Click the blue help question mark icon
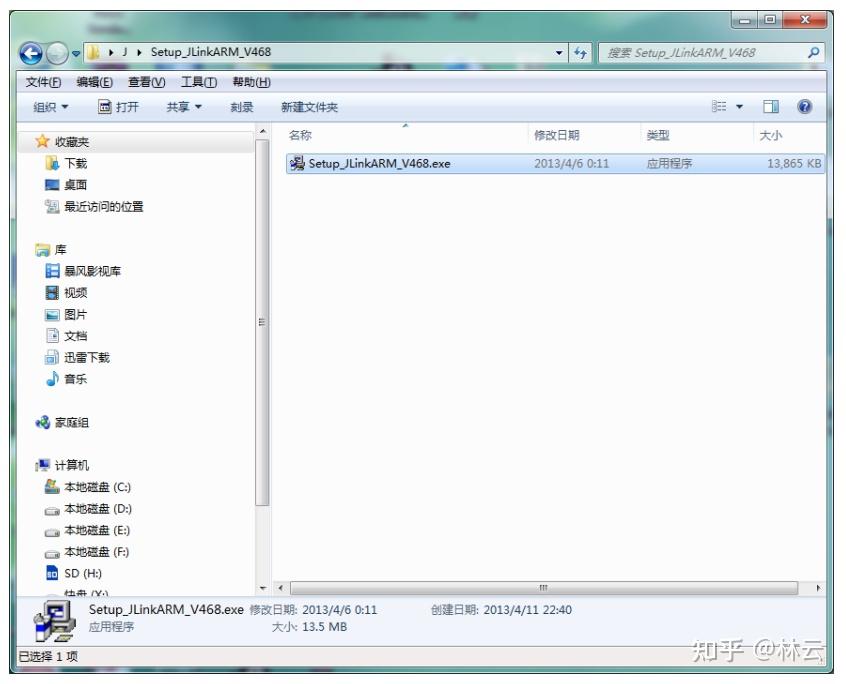Viewport: 846px width, 684px height. tap(804, 106)
